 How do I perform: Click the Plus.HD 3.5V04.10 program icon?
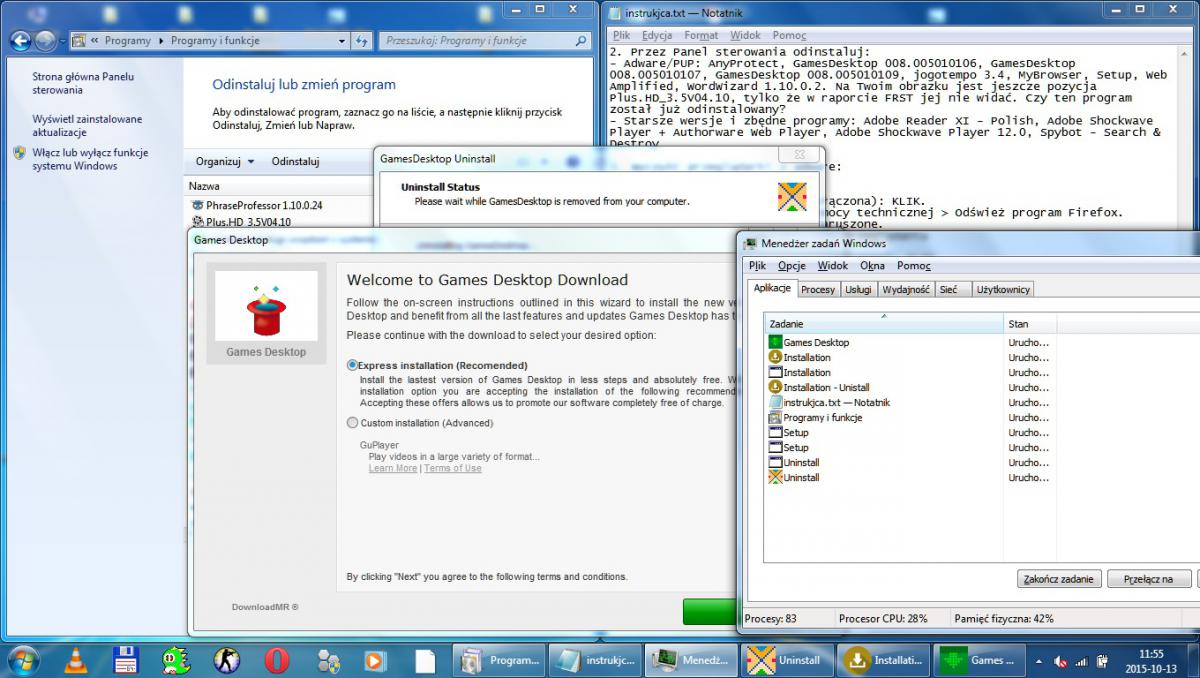tap(197, 222)
